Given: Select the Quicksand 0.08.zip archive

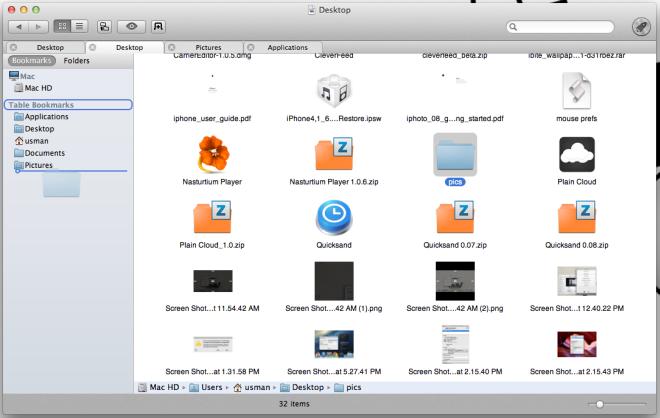Looking at the screenshot, I should pyautogui.click(x=577, y=217).
